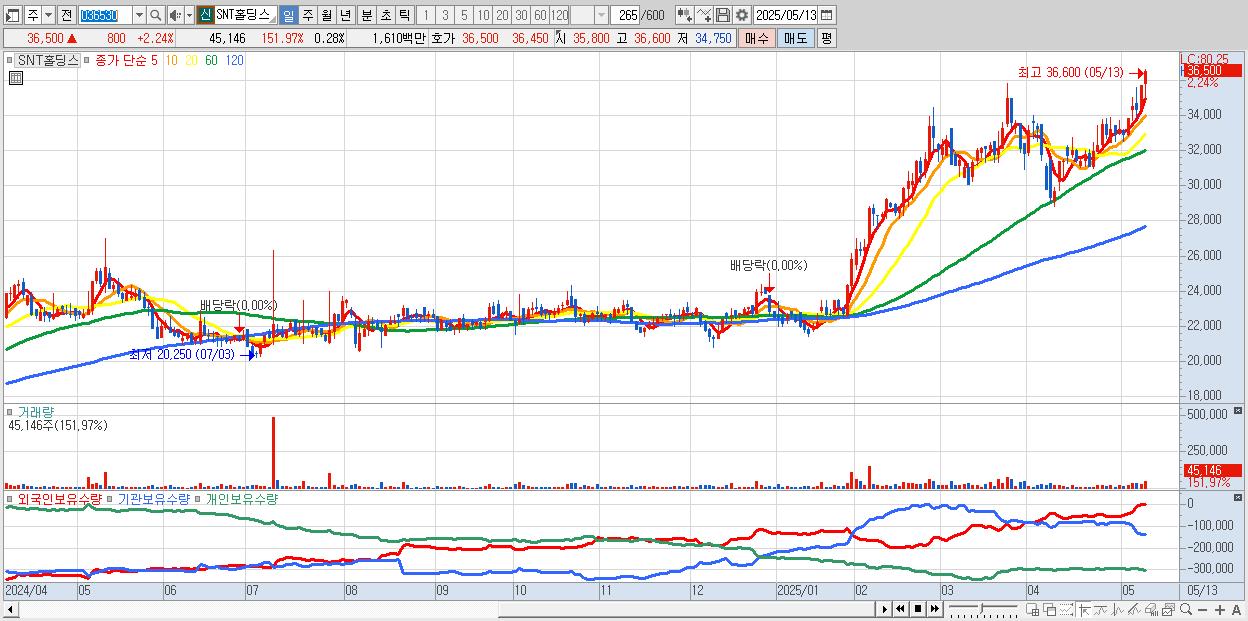1248x621 pixels.
Task: Switch to the 초 second chart
Action: click(385, 15)
